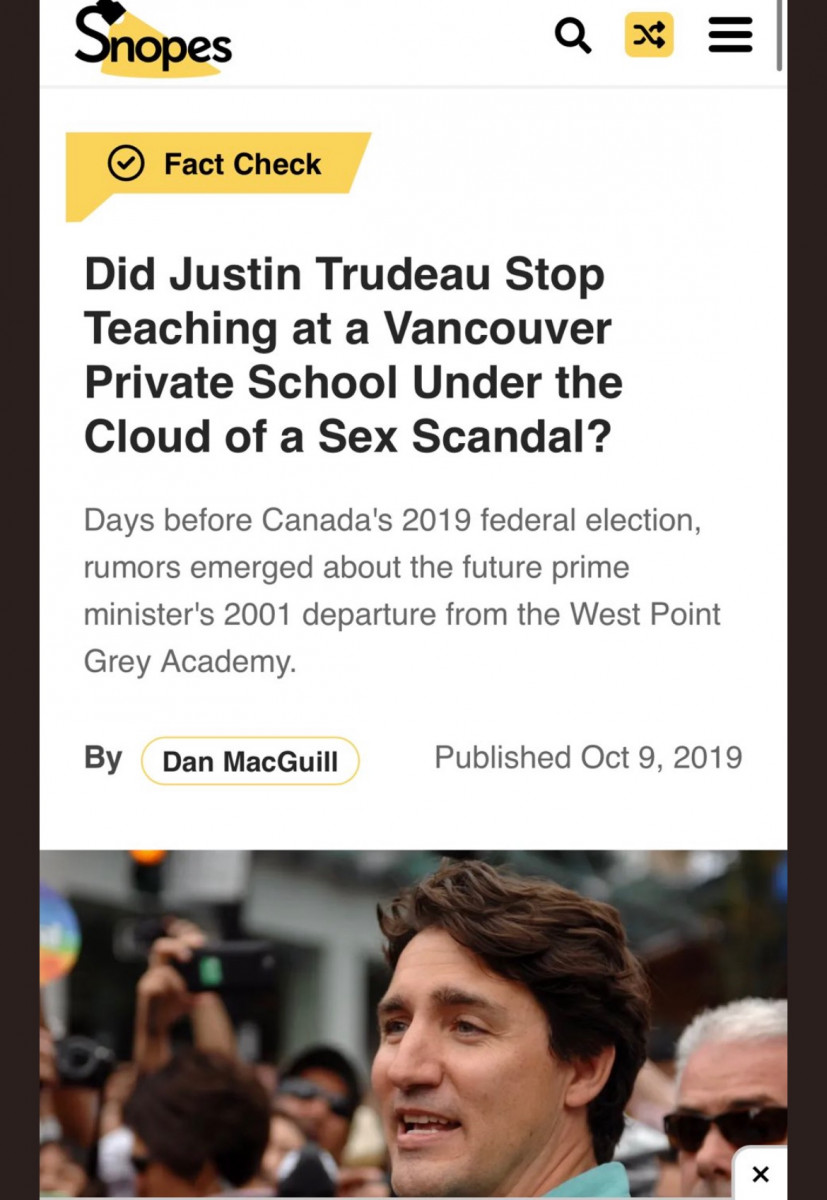Open the article's featured photo
The width and height of the screenshot is (827, 1200).
[x=412, y=1020]
